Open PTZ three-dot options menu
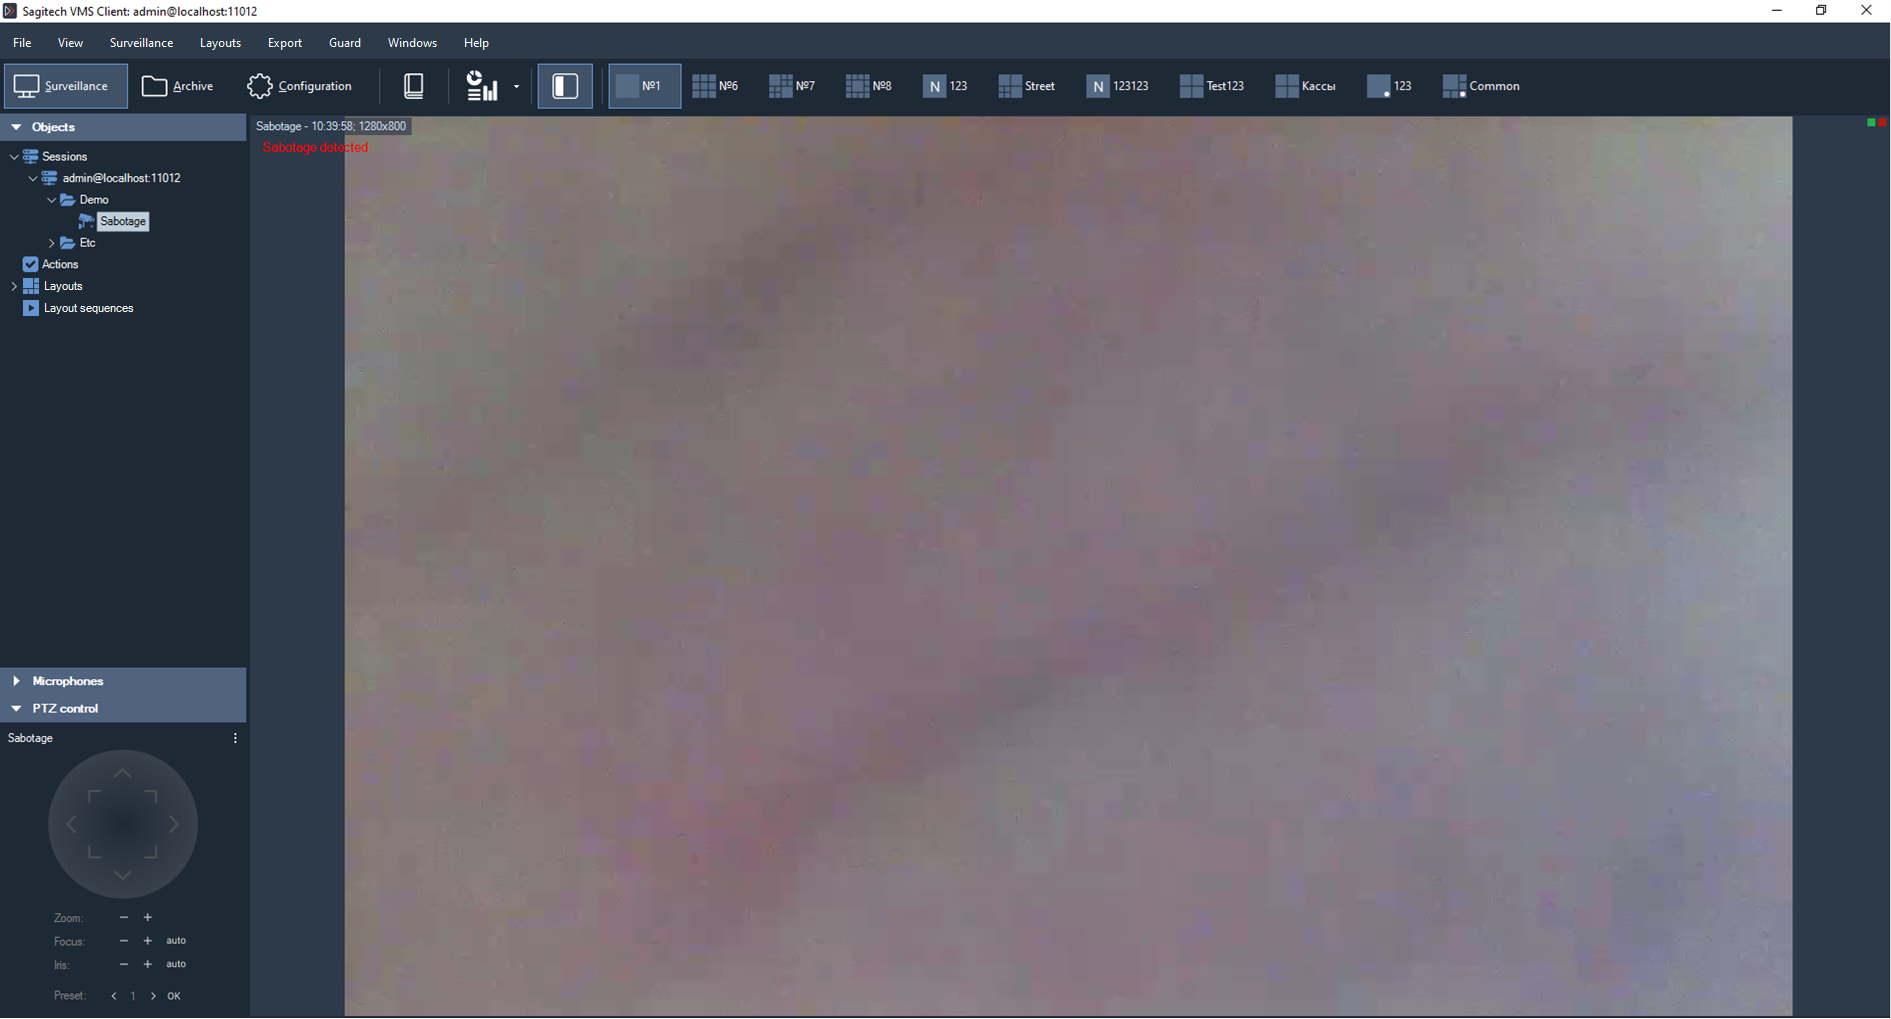 point(235,738)
